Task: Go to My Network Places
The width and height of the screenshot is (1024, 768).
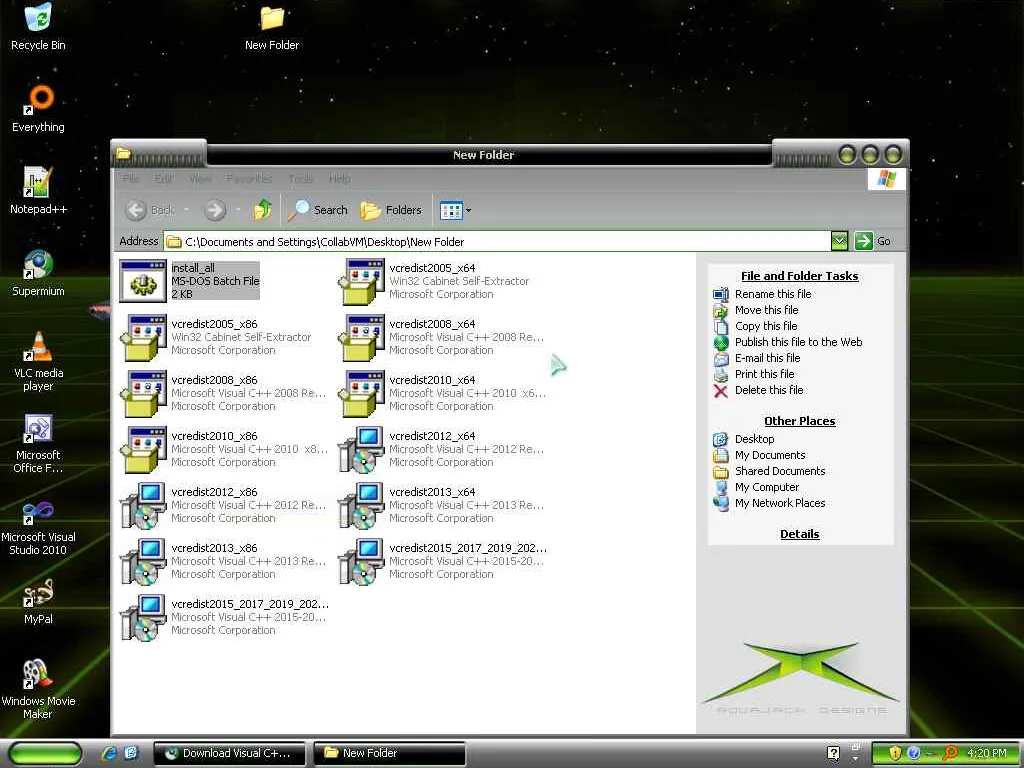Action: pyautogui.click(x=780, y=503)
